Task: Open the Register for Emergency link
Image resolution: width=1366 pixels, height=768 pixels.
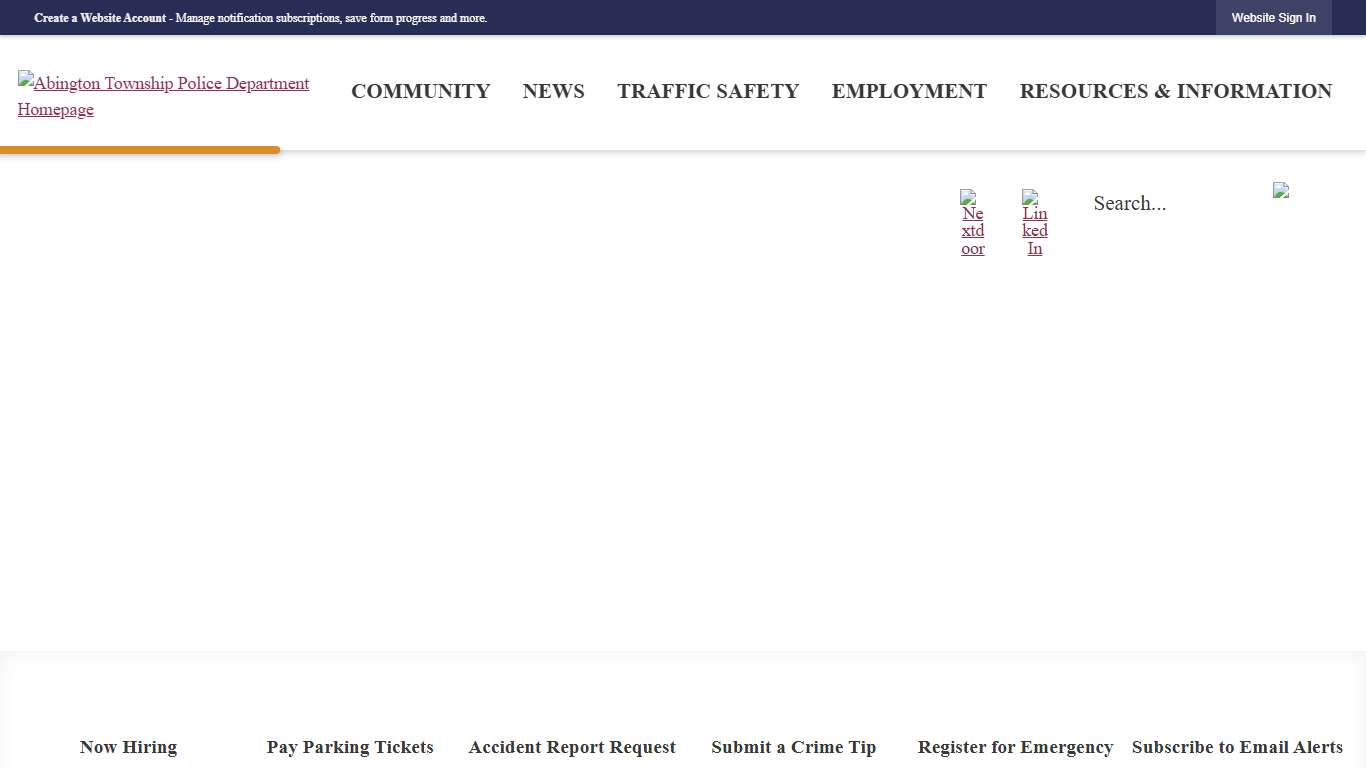Action: (x=1015, y=747)
